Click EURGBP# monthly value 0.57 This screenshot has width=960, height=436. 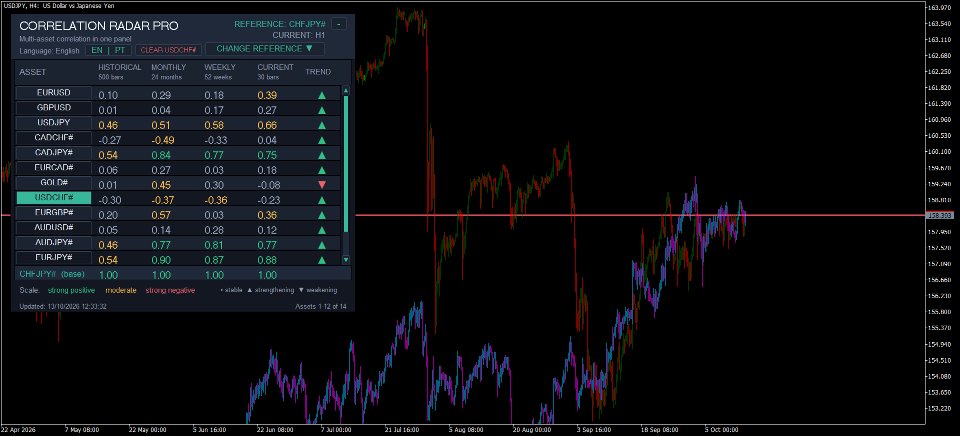[161, 216]
